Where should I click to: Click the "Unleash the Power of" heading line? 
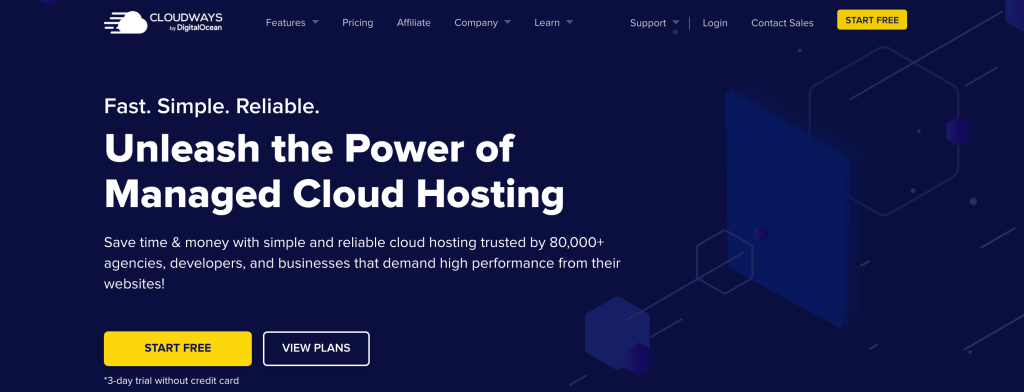pyautogui.click(x=309, y=148)
